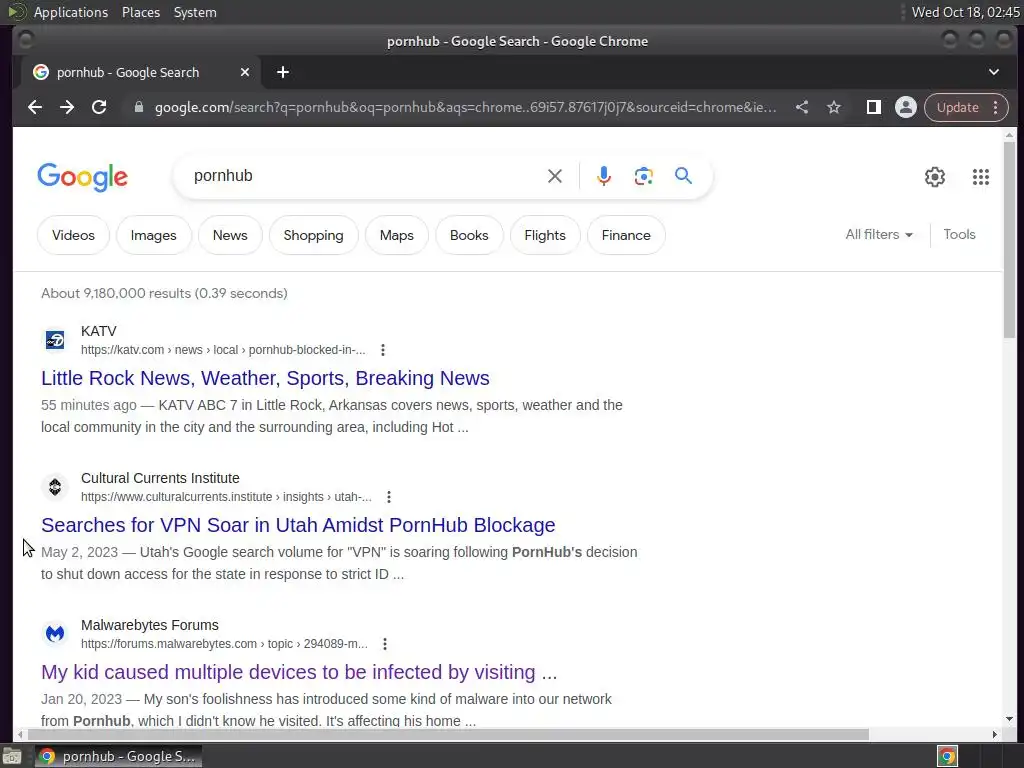Search by image with Google Lens icon
This screenshot has width=1024, height=768.
(x=643, y=176)
